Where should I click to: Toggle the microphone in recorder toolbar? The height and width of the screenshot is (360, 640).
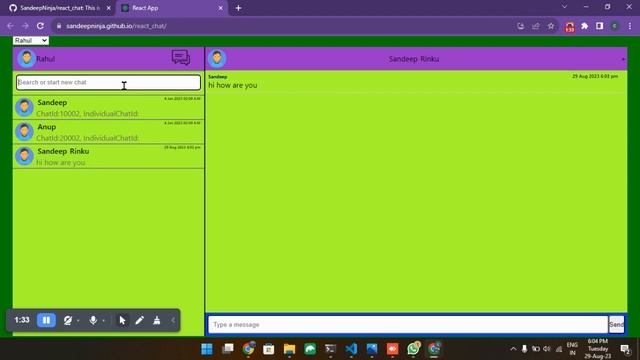click(93, 320)
